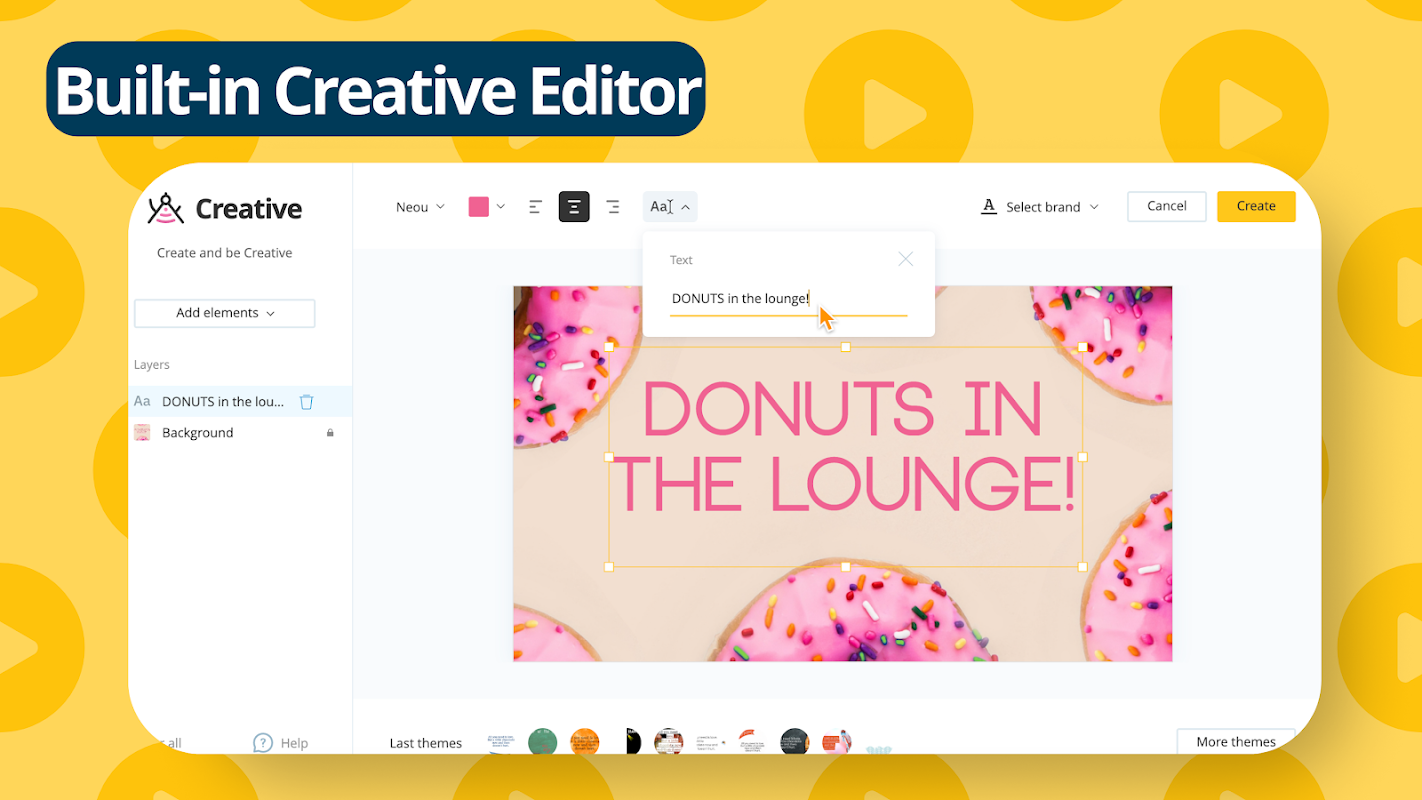The image size is (1422, 800).
Task: Align text to the left
Action: [536, 207]
